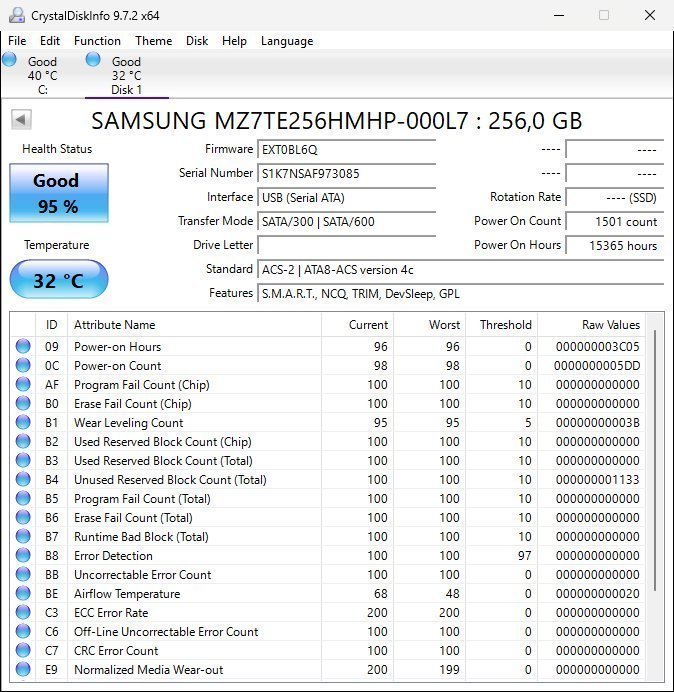
Task: Click status orb for Runtime Bad Block
Action: pyautogui.click(x=23, y=536)
